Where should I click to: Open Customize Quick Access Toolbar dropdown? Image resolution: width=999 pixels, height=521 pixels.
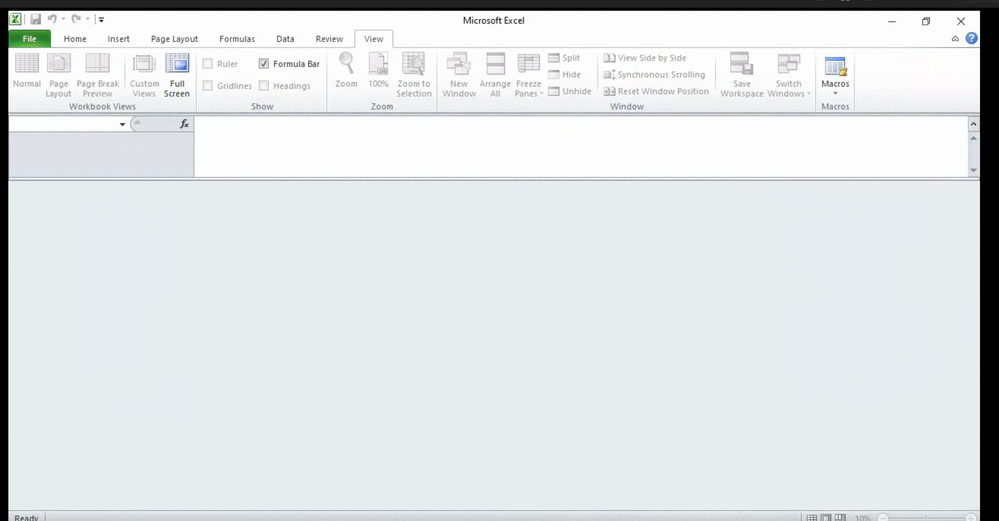[101, 20]
